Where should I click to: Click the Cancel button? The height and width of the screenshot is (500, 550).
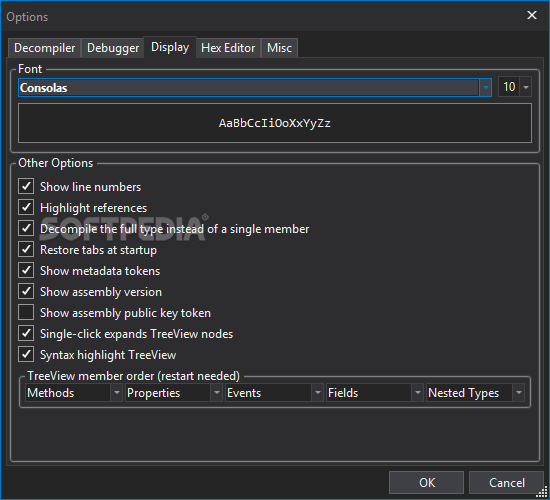[x=507, y=482]
